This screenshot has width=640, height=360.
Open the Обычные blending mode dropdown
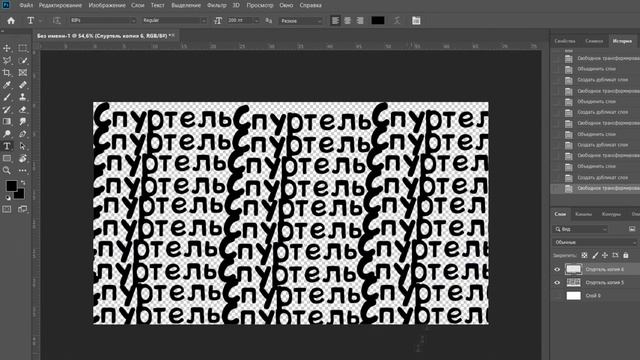pyautogui.click(x=595, y=242)
